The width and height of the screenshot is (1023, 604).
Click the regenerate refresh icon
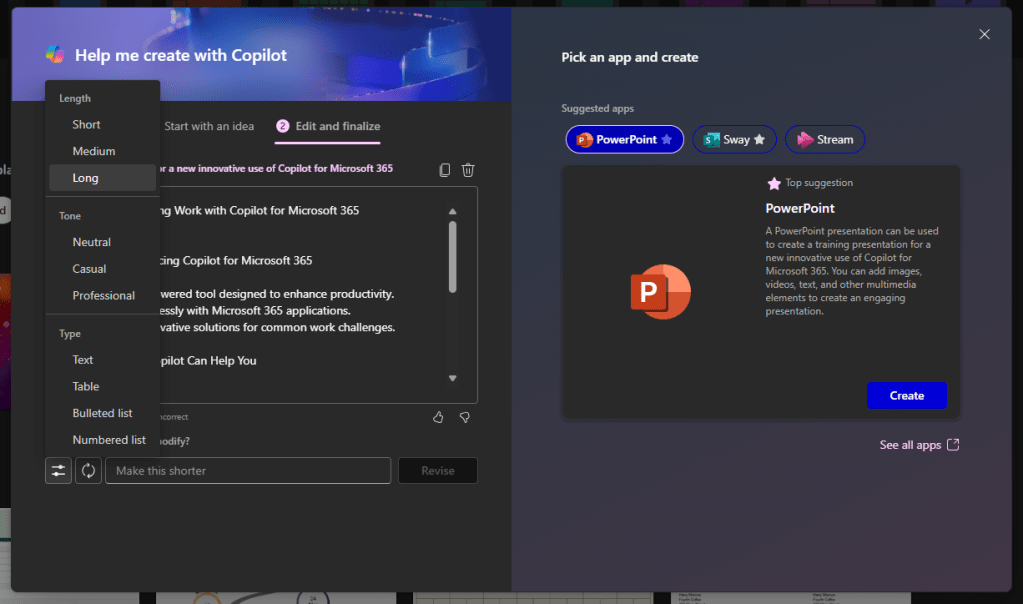pyautogui.click(x=88, y=471)
